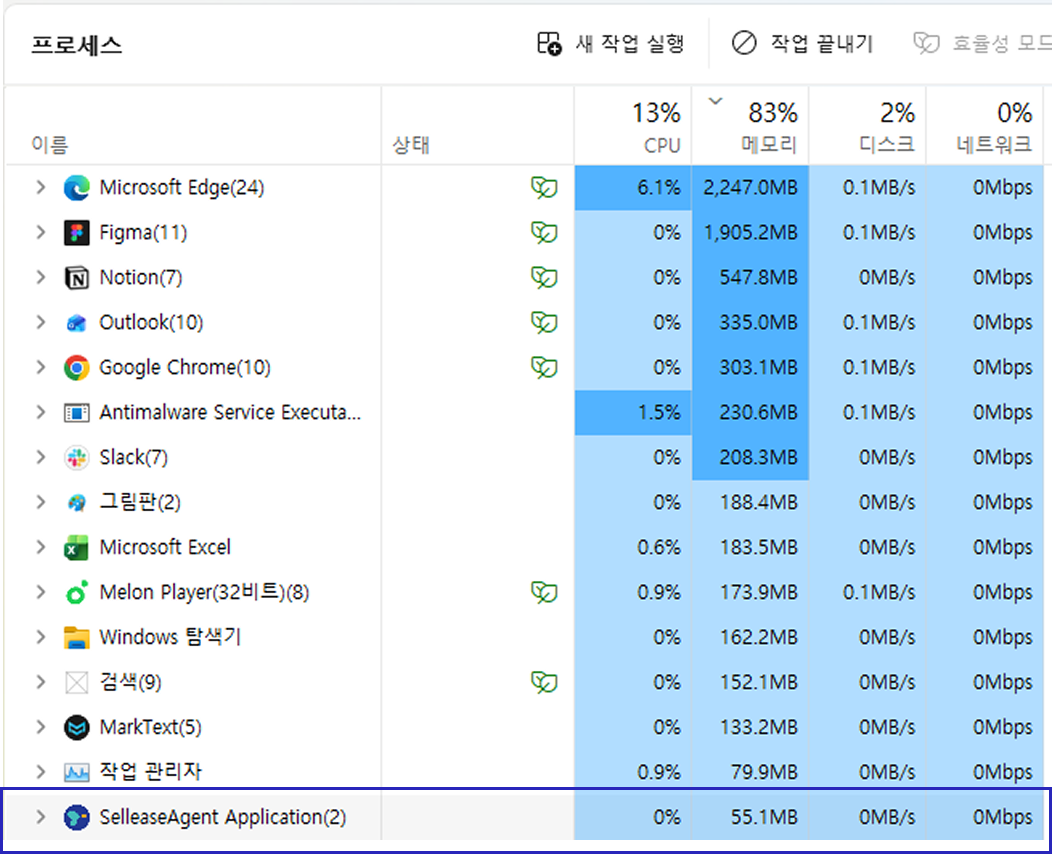
Task: Sort by the 이름 column header
Action: point(193,125)
